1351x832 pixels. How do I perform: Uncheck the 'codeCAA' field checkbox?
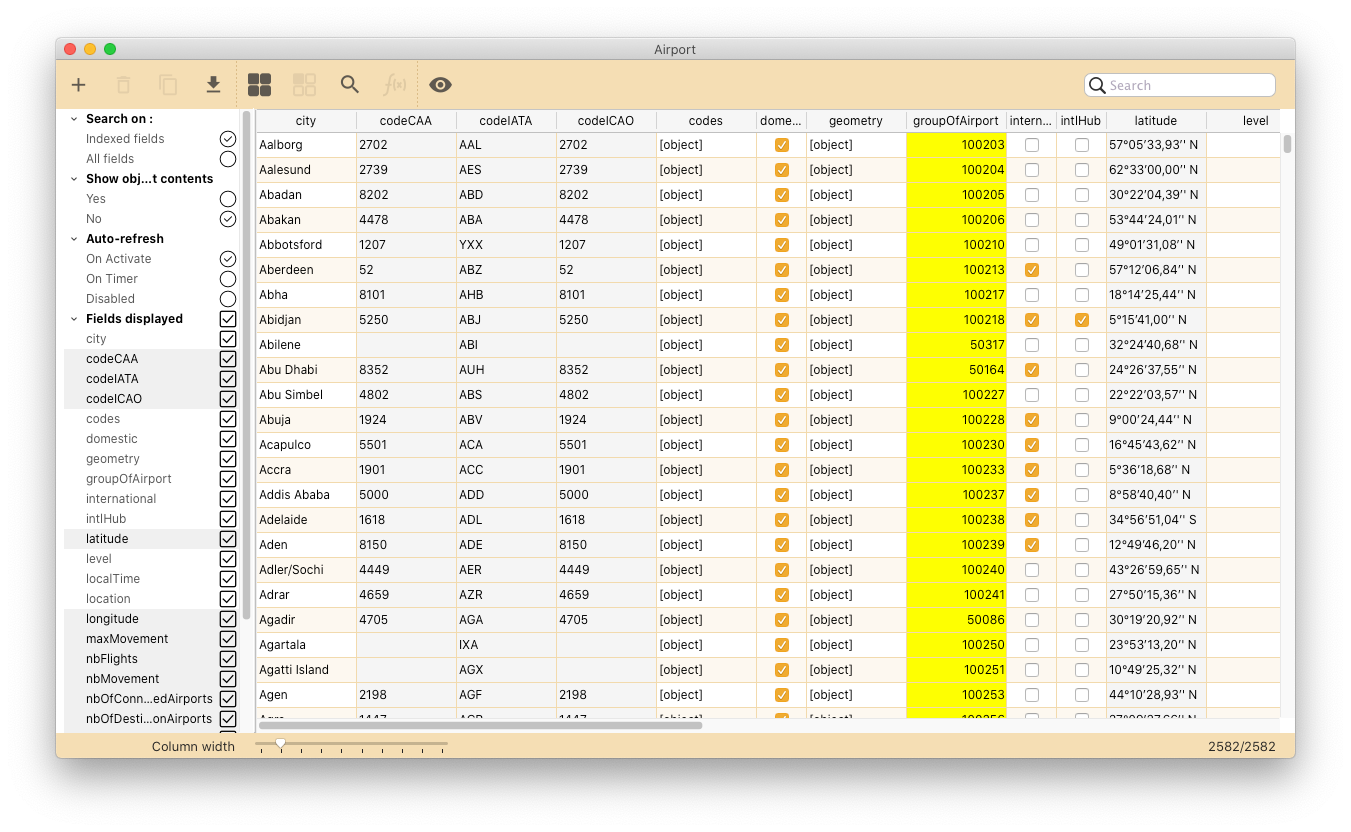pos(228,359)
